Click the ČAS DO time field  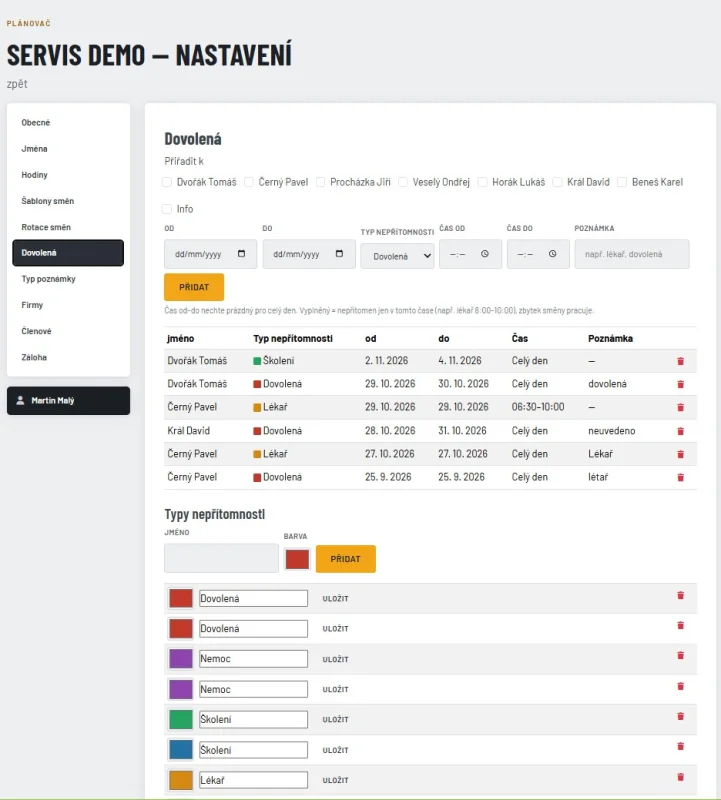click(x=538, y=254)
